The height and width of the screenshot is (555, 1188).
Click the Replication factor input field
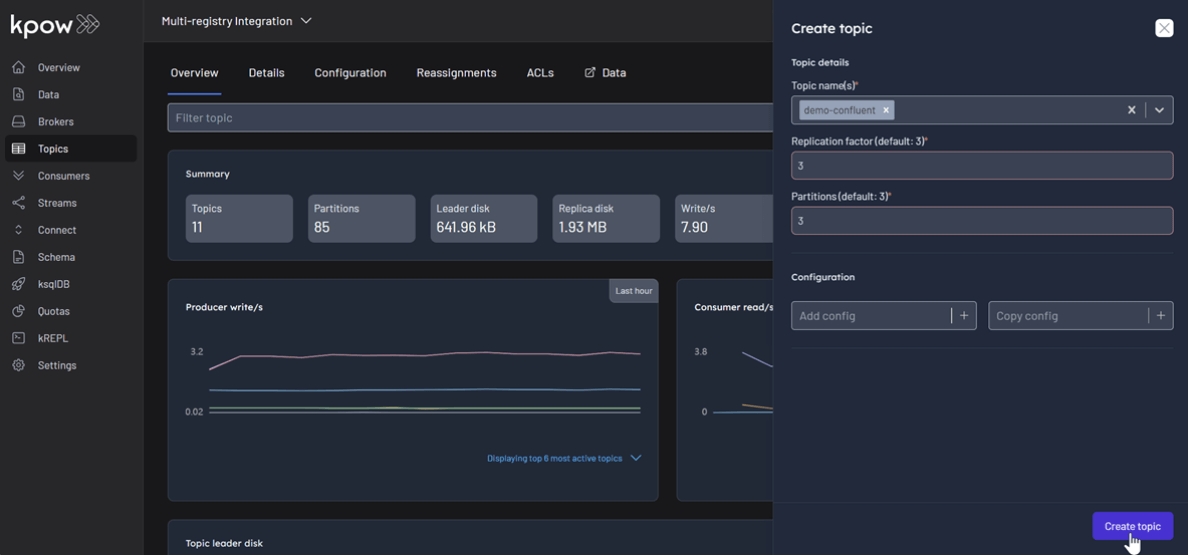click(981, 166)
